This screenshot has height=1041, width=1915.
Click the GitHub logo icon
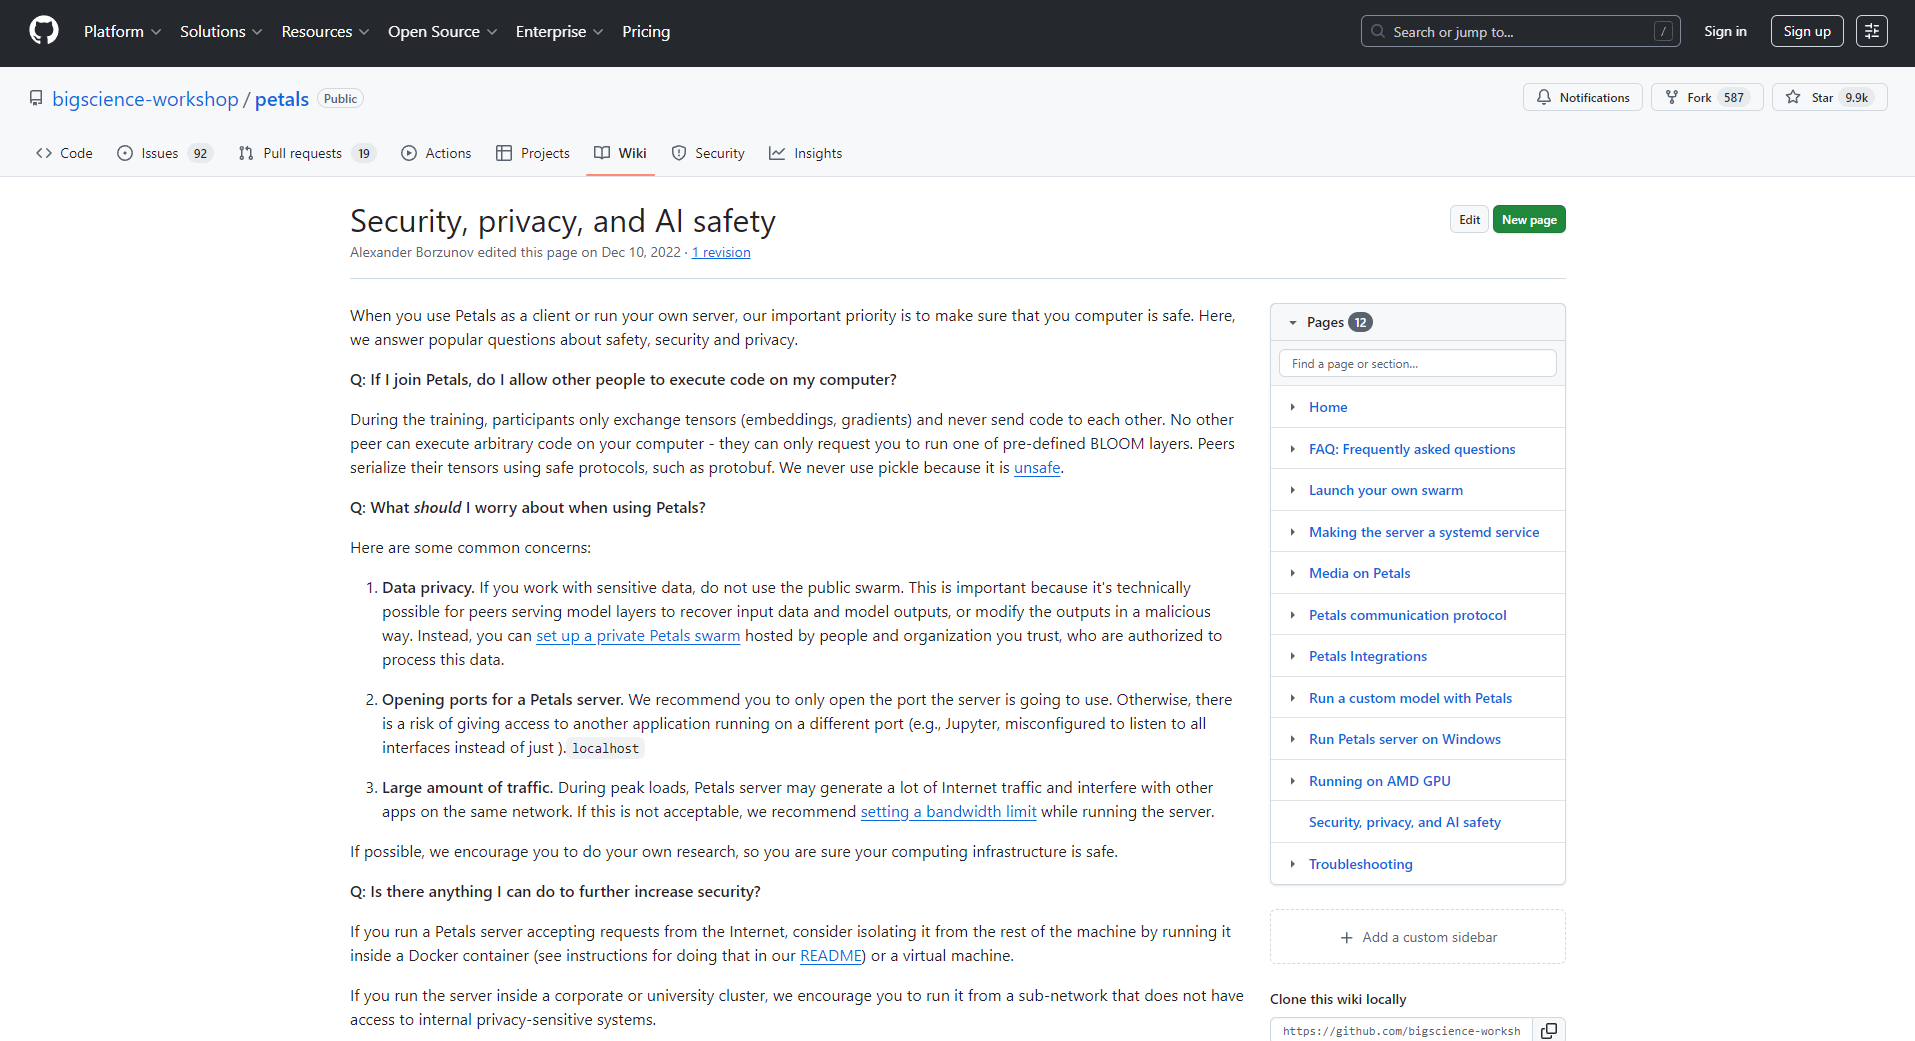[44, 31]
